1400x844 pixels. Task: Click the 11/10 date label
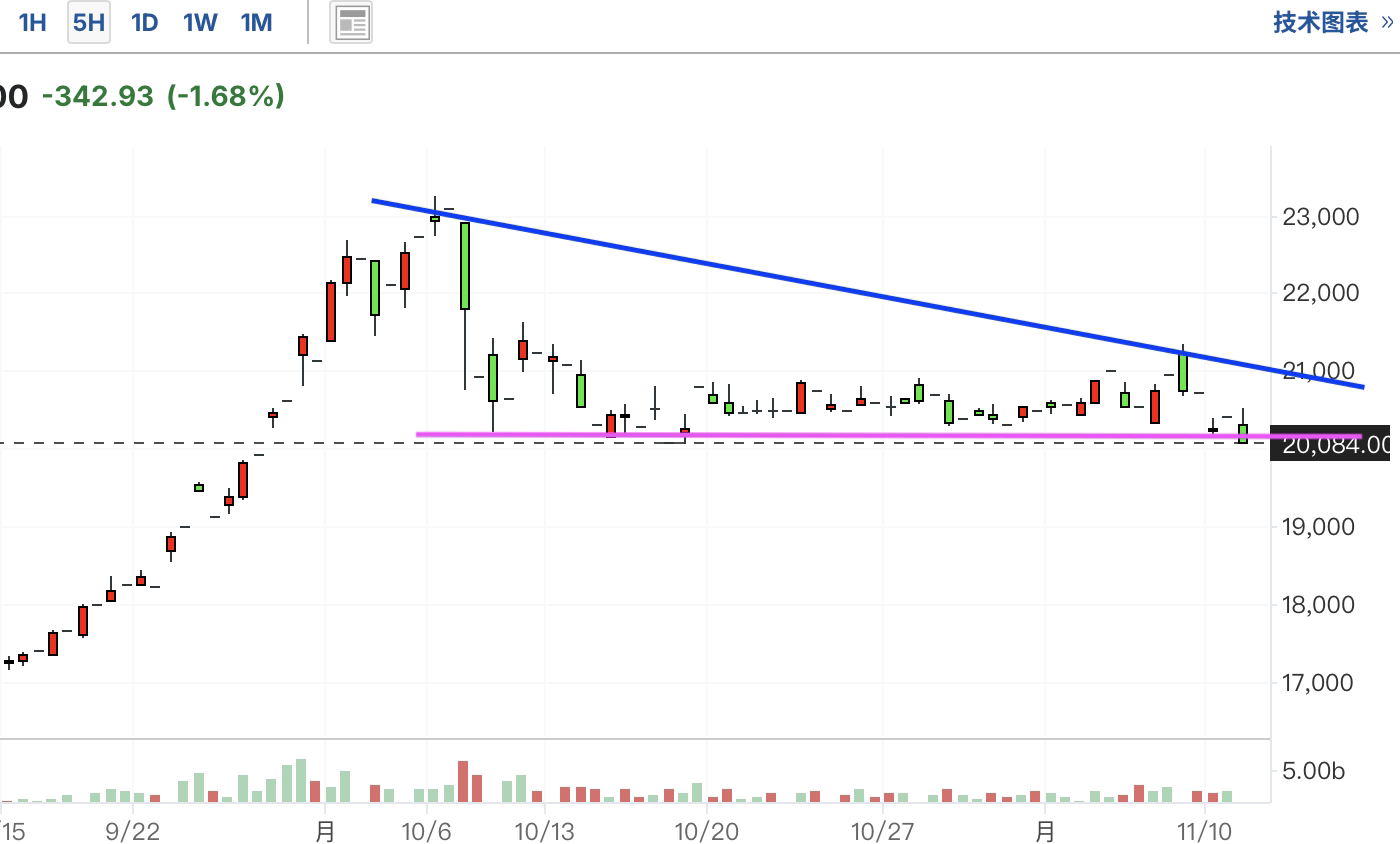click(1204, 831)
